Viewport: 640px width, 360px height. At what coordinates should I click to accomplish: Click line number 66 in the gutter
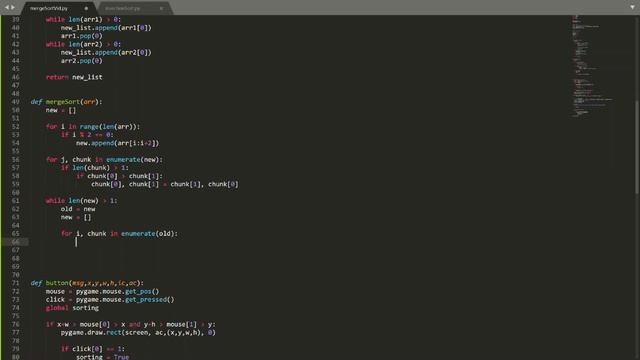(16, 242)
